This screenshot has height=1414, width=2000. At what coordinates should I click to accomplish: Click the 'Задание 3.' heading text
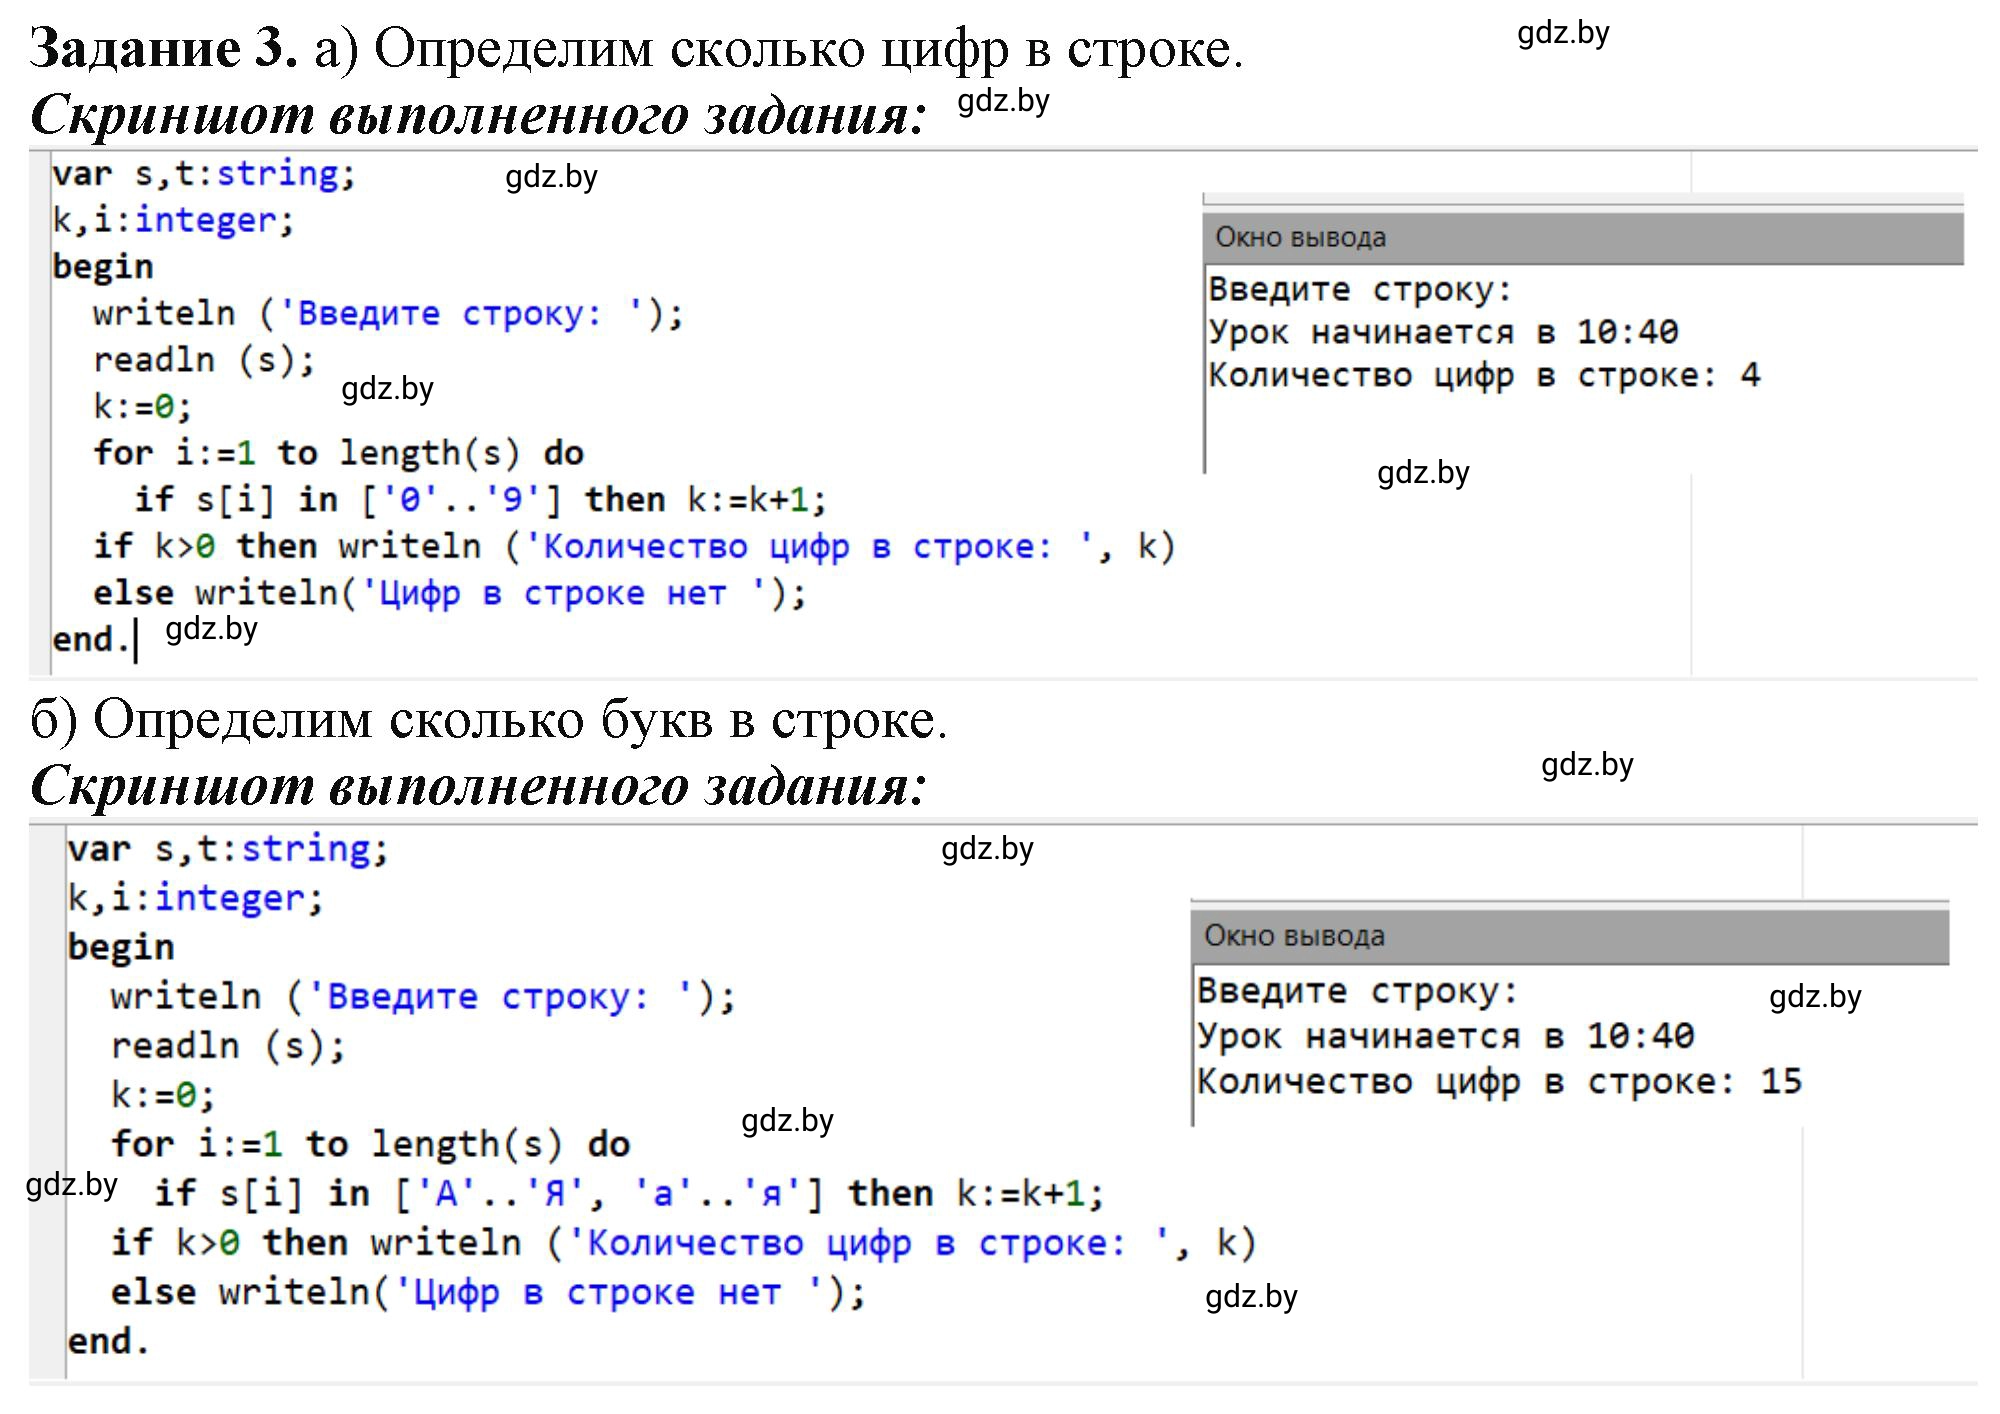[164, 48]
